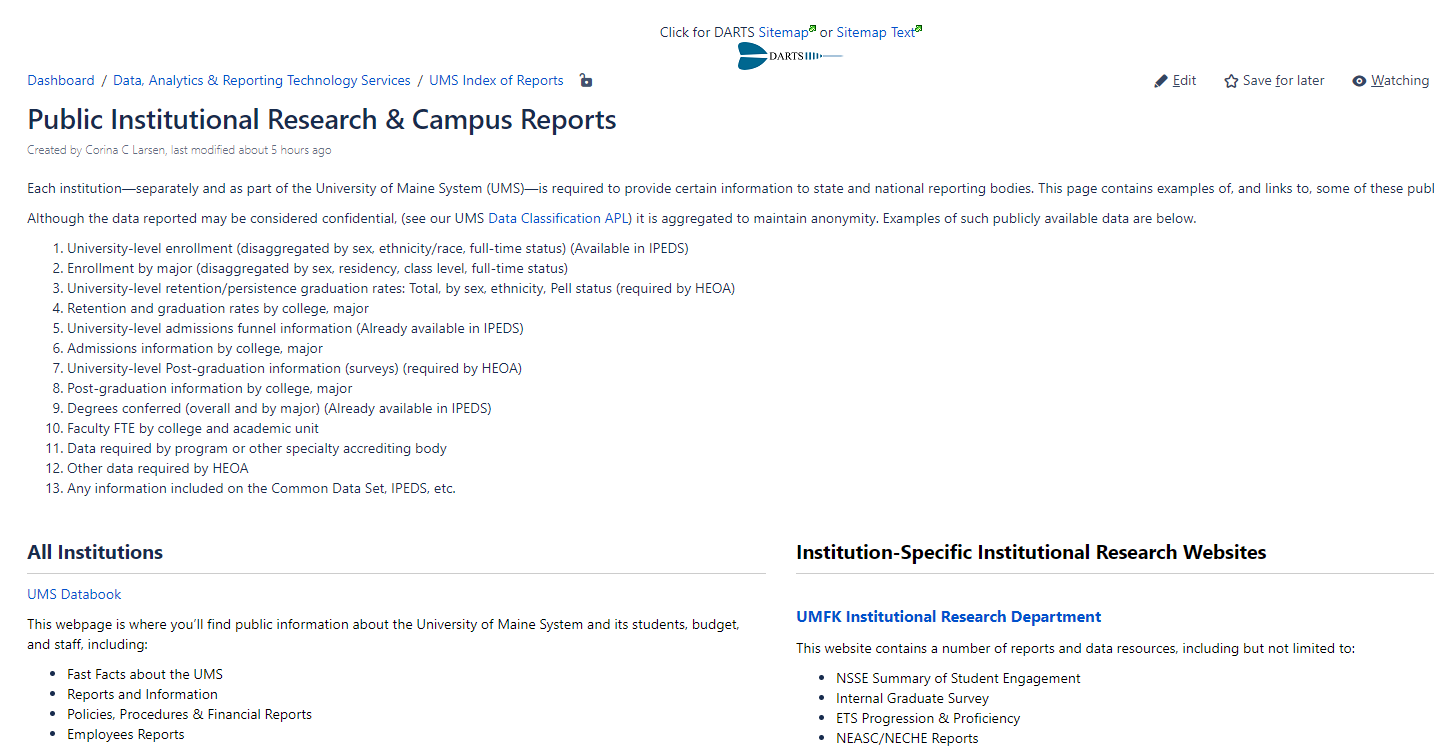Click 'Any information included on the Common Data Set' item
Viewport: 1434px width, 752px height.
coord(261,488)
